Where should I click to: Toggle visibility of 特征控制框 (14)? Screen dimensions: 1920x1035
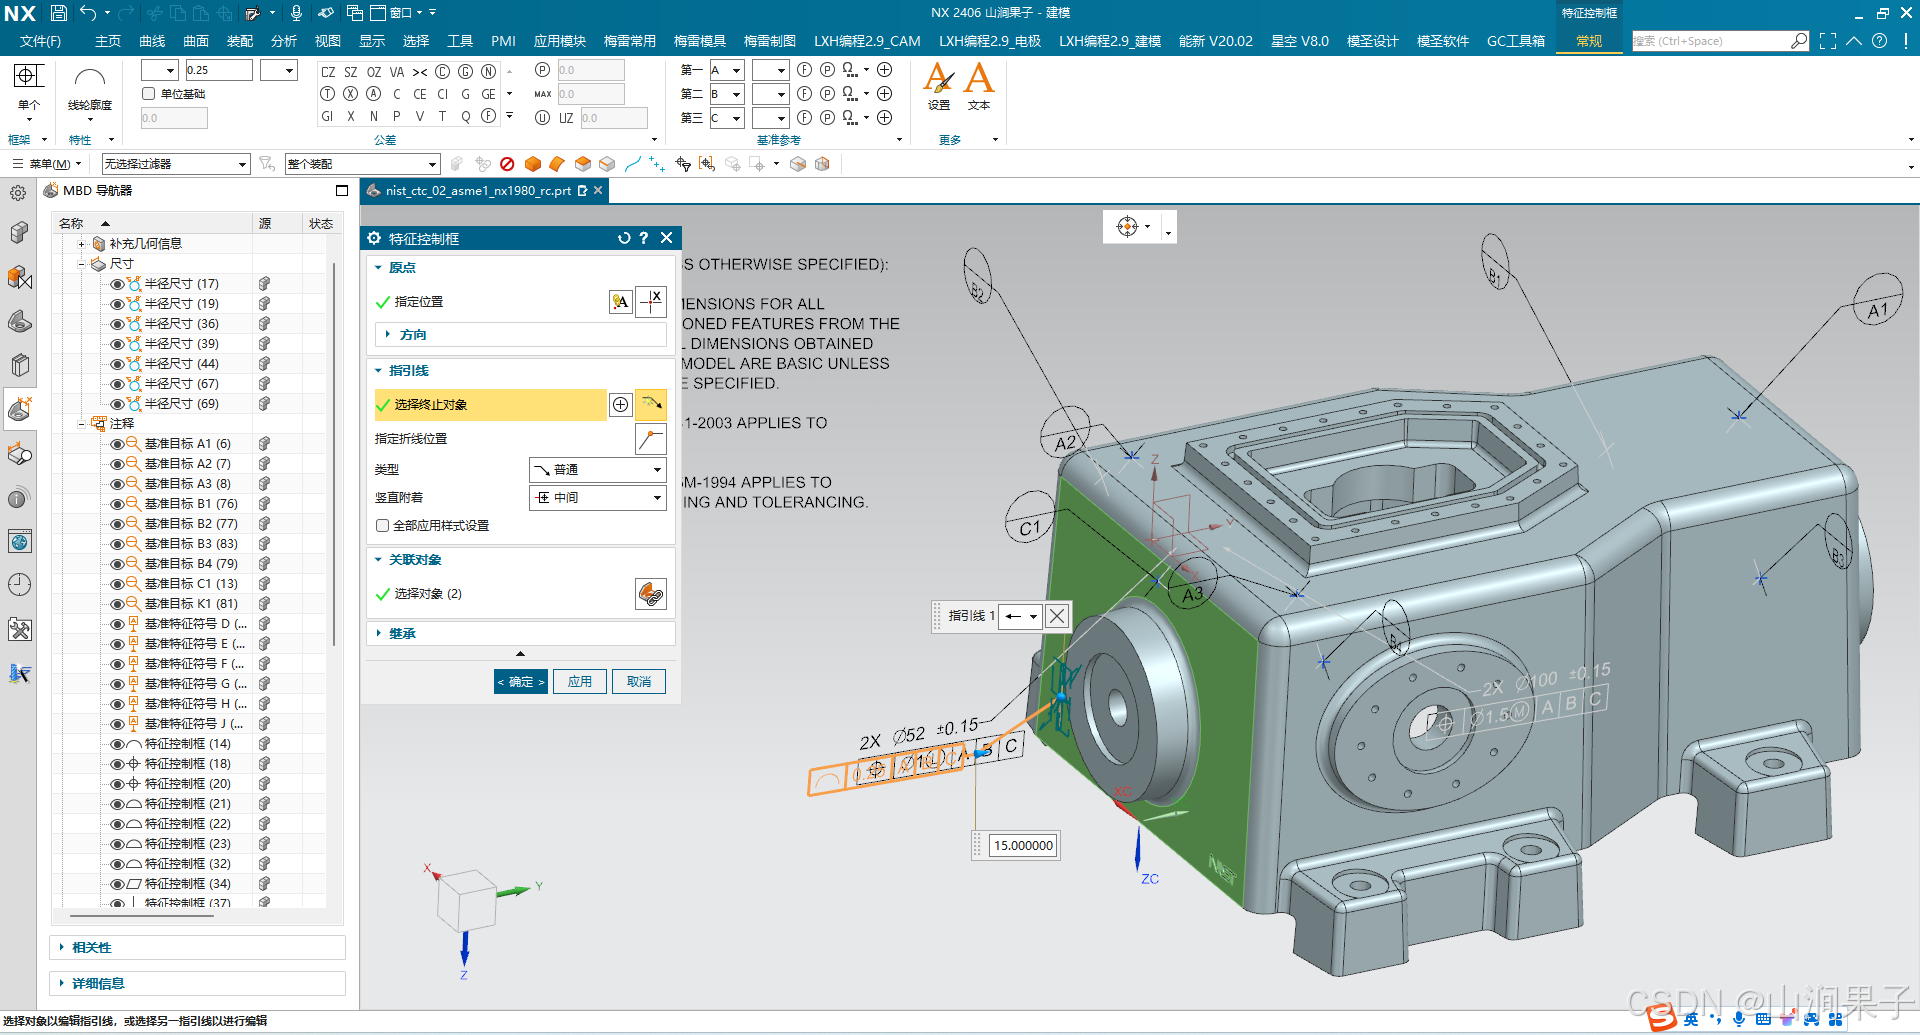(x=117, y=744)
